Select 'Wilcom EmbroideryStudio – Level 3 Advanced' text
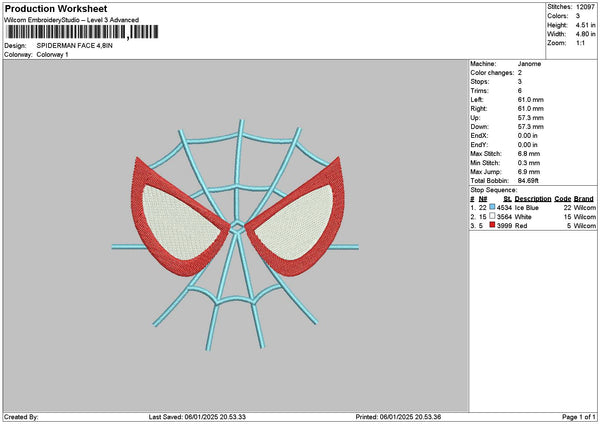Image resolution: width=600 pixels, height=424 pixels. pos(72,20)
